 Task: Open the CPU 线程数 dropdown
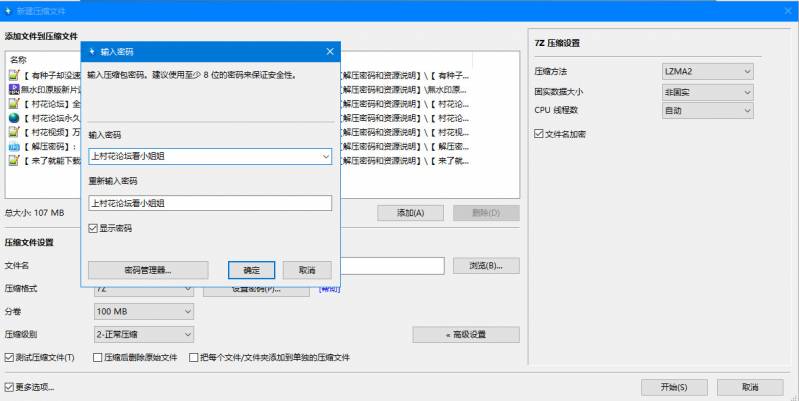pyautogui.click(x=746, y=110)
